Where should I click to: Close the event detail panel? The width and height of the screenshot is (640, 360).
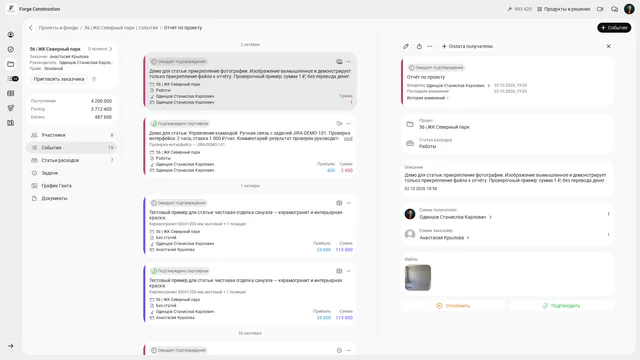pos(609,47)
